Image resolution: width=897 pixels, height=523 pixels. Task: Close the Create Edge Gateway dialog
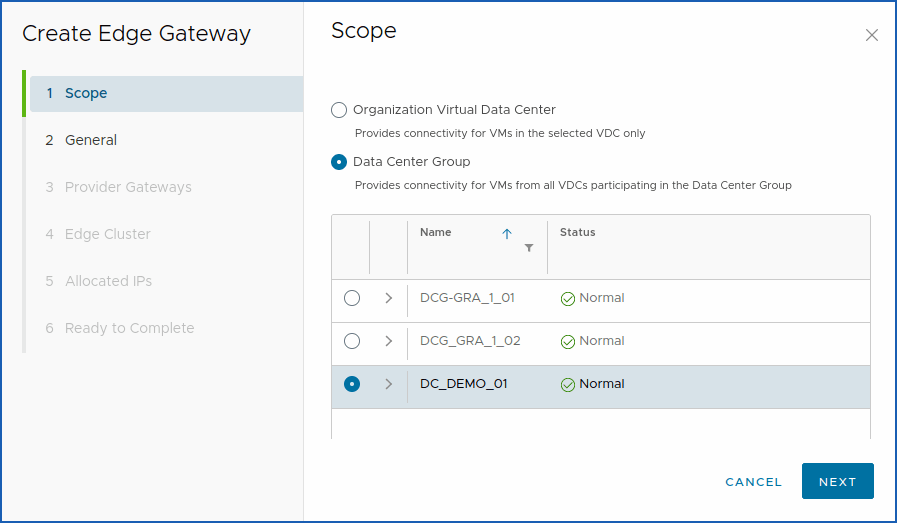871,35
